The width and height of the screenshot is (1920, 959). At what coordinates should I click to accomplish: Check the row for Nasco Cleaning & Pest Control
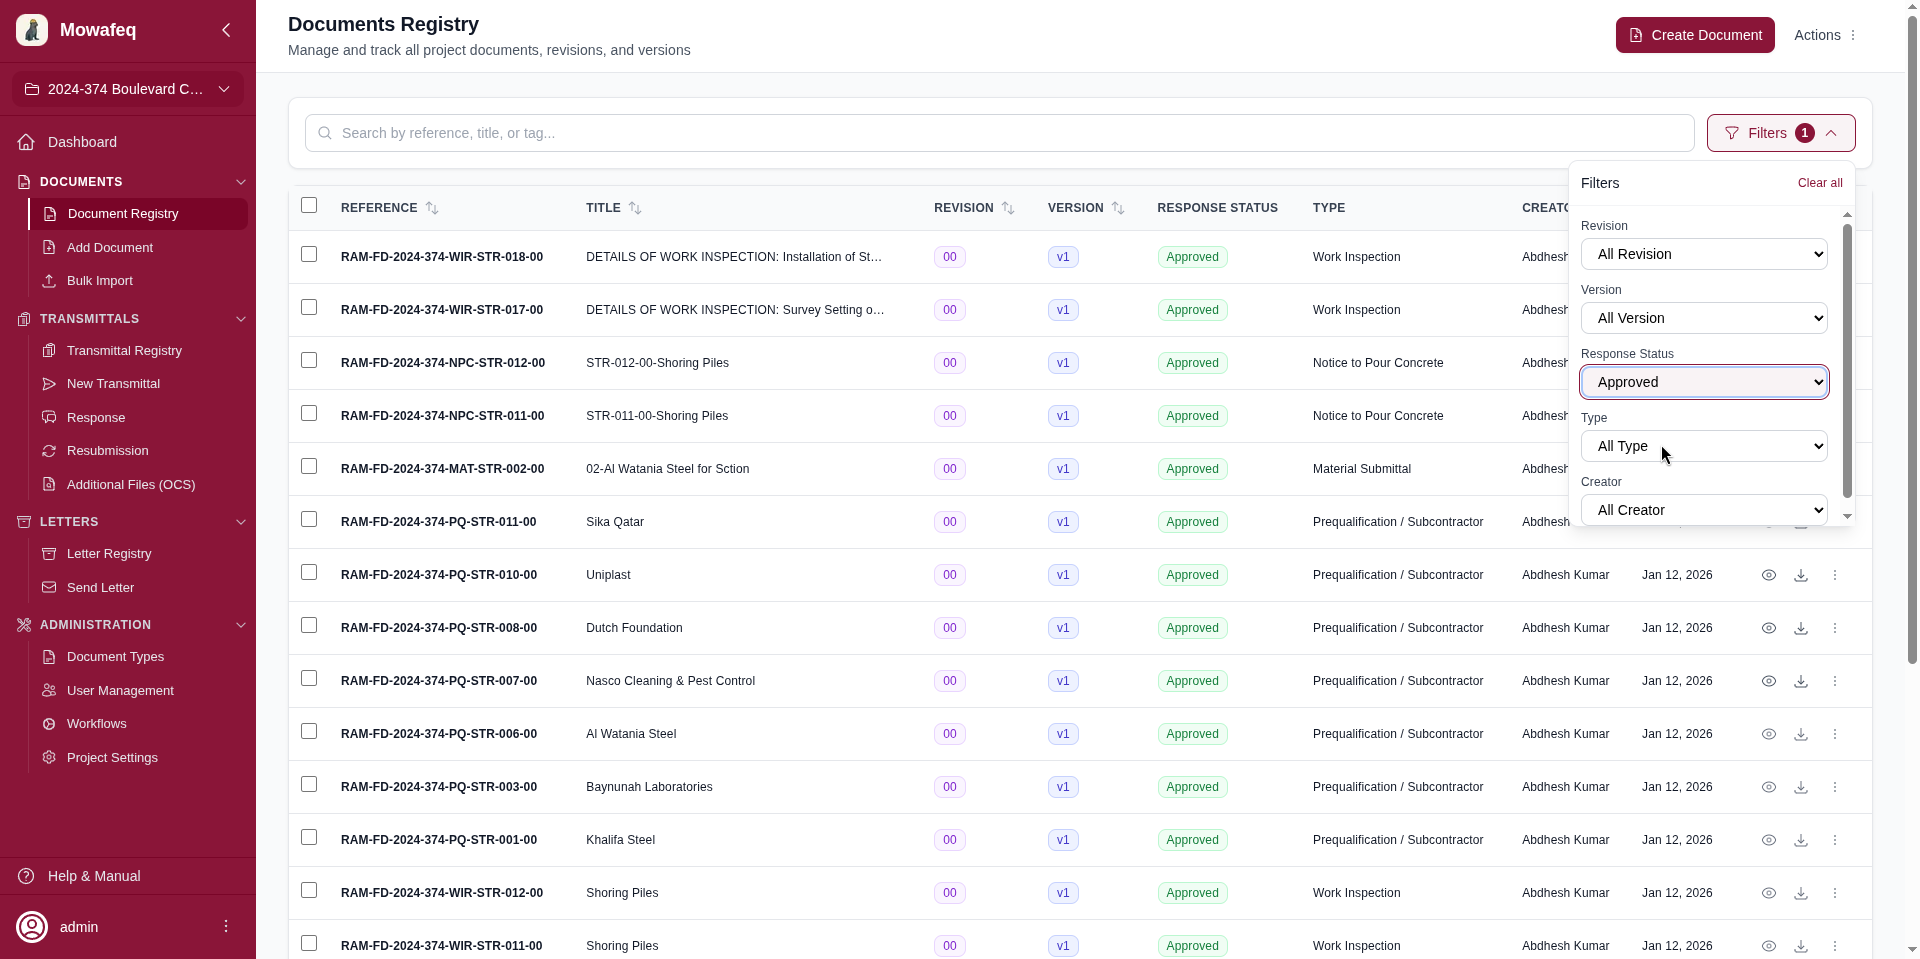pos(308,678)
